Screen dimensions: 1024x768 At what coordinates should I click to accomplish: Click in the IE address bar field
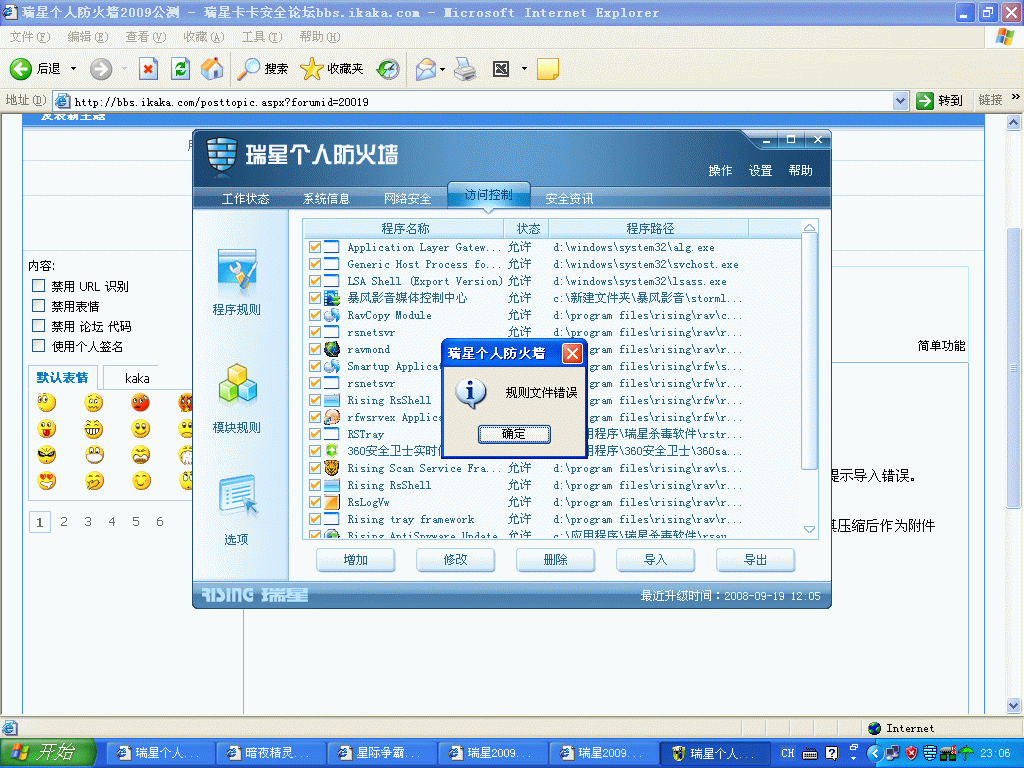pos(480,101)
